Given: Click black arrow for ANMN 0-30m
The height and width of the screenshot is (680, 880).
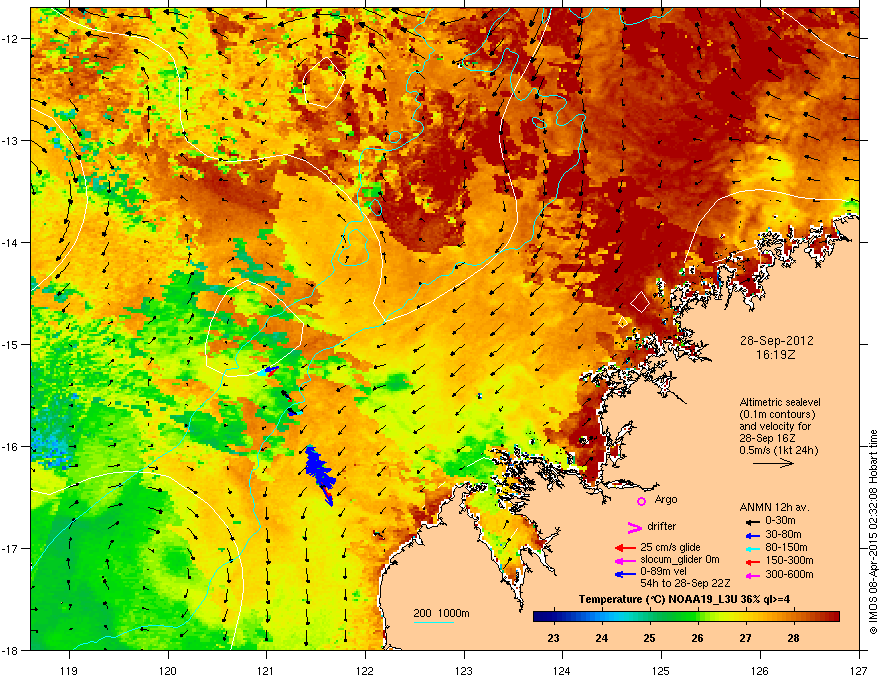Looking at the screenshot, I should click(751, 521).
